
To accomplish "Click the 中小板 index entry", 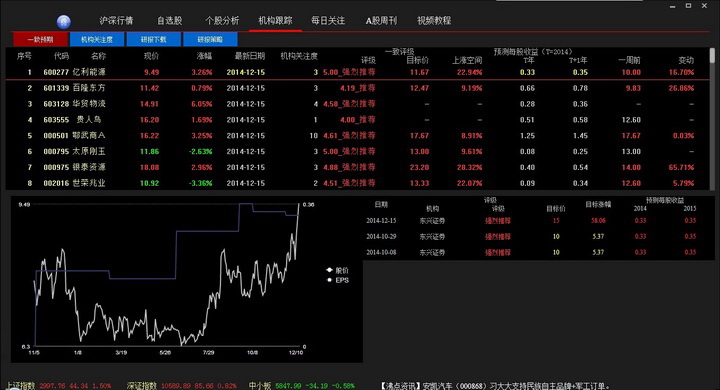I will 301,386.
